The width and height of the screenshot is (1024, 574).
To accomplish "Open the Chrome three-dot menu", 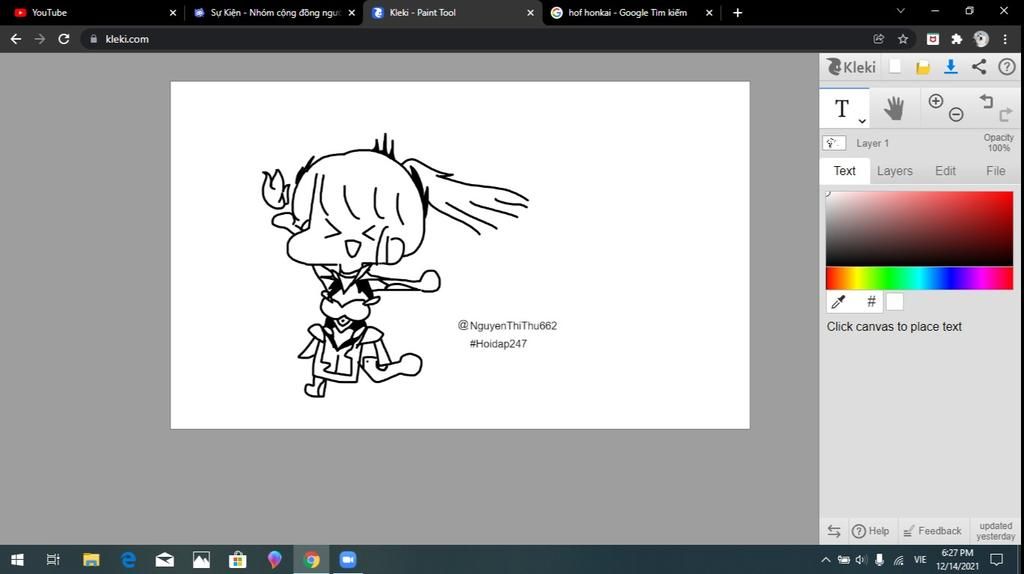I will (1005, 39).
